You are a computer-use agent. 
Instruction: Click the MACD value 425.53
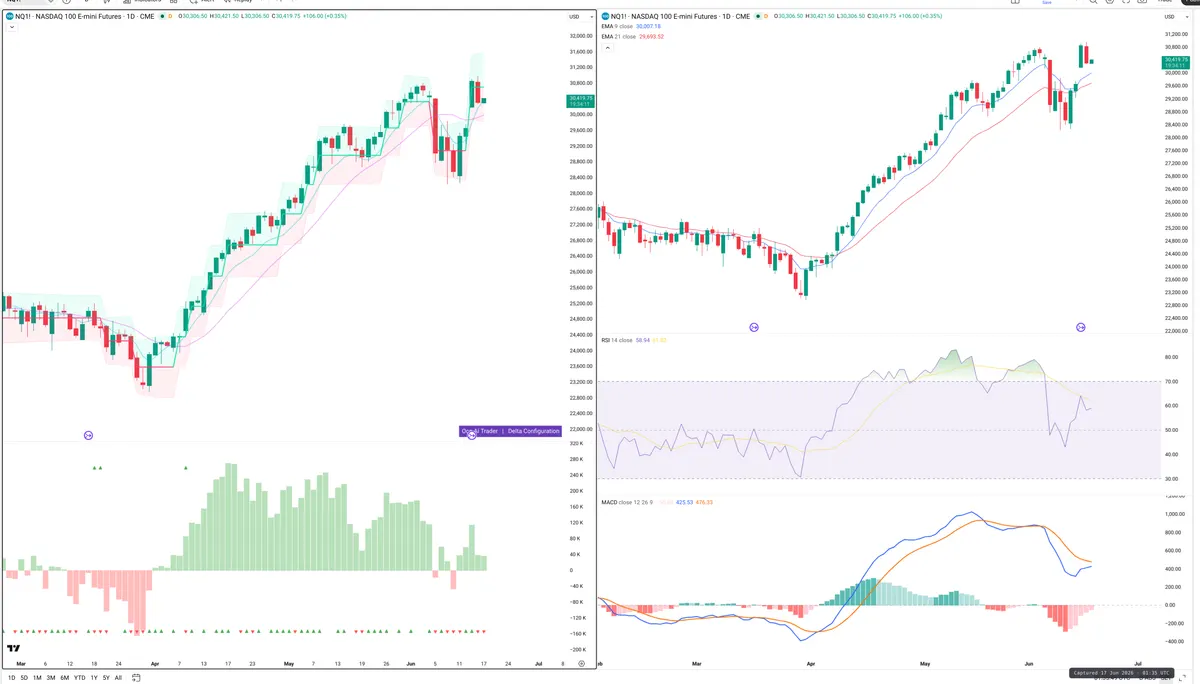click(x=684, y=502)
